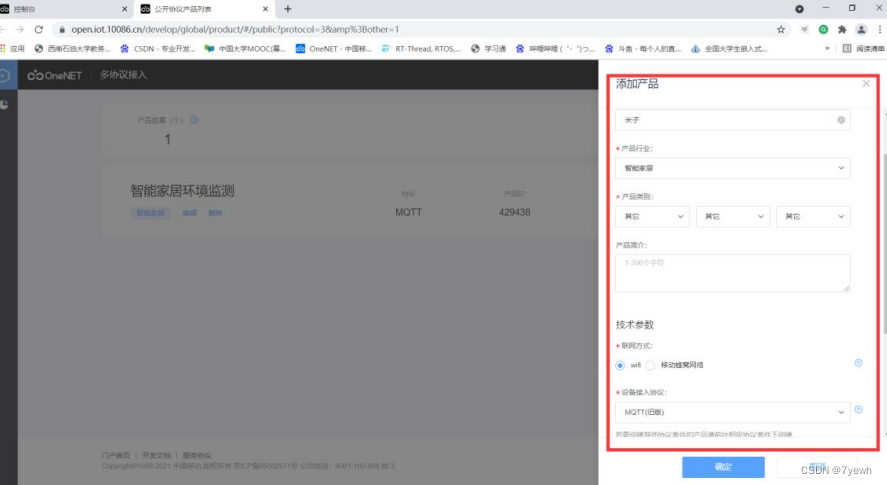
Task: Open a new browser tab
Action: [288, 9]
